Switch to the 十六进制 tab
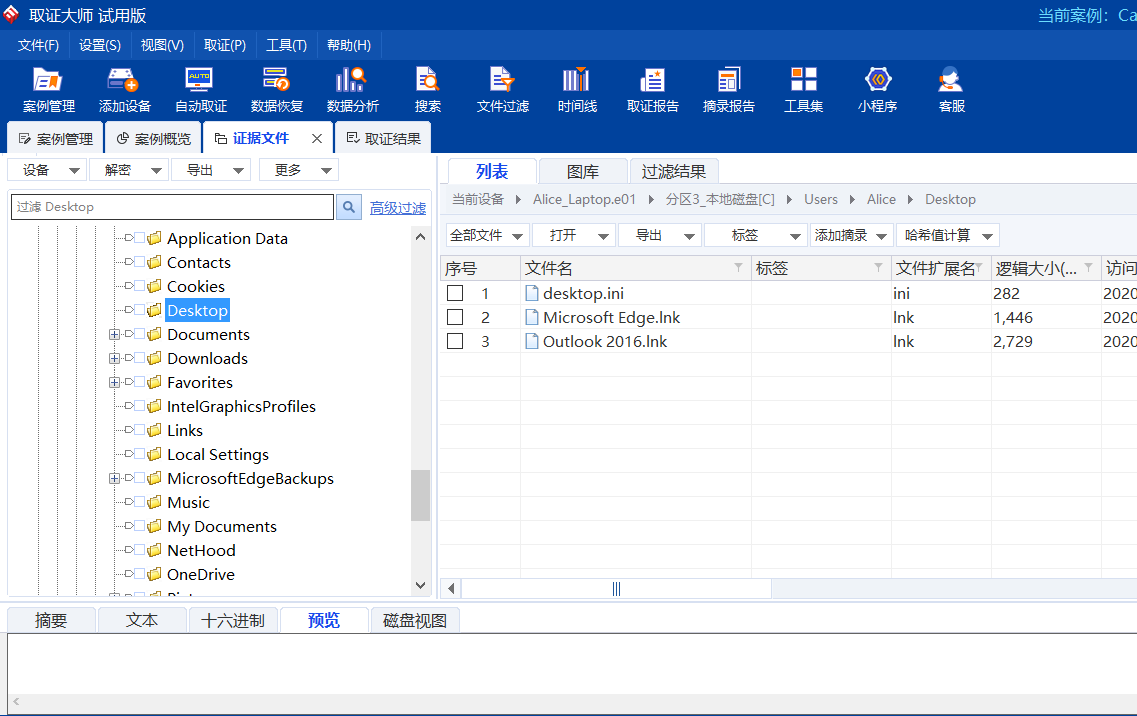The height and width of the screenshot is (716, 1137). point(233,620)
